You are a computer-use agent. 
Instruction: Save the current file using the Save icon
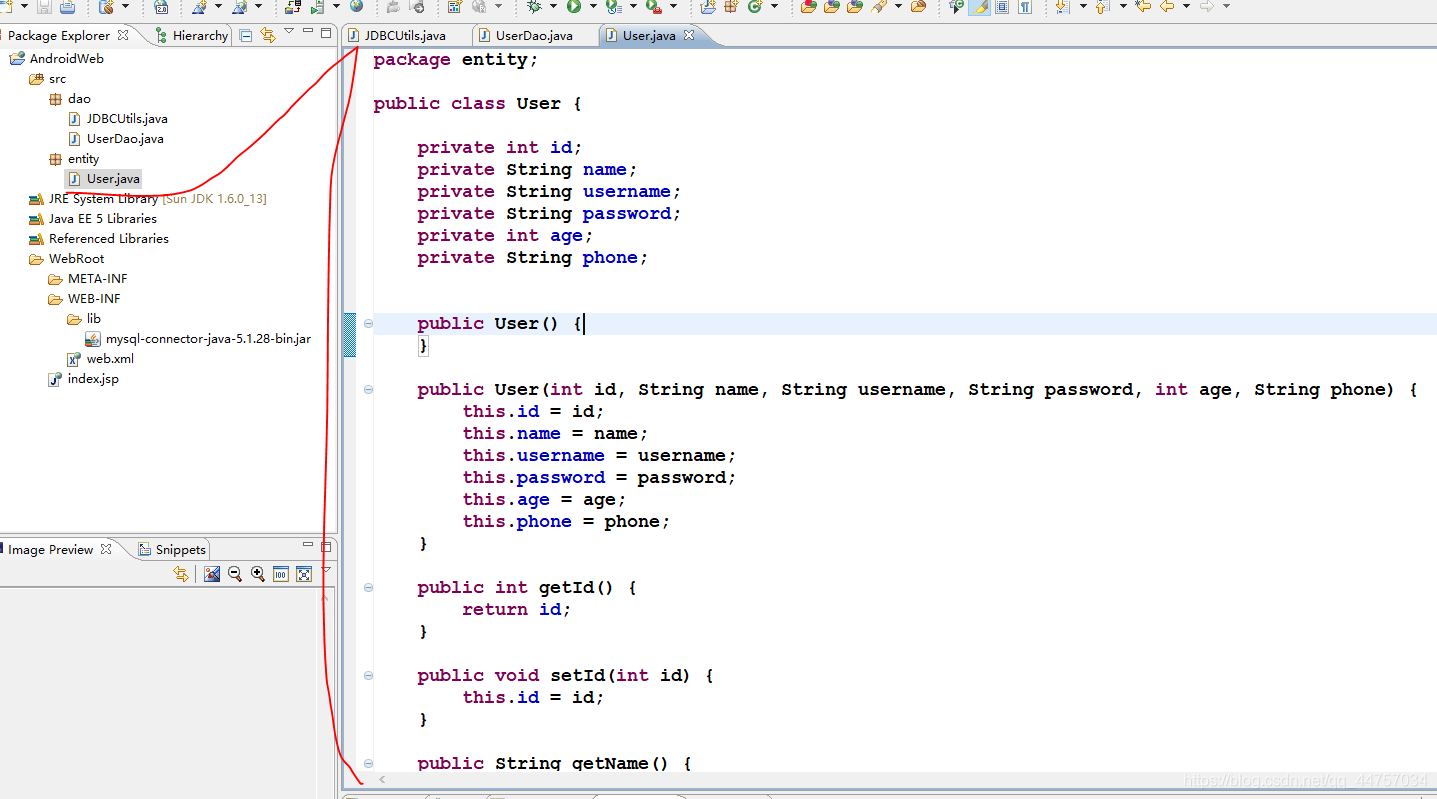click(x=44, y=8)
